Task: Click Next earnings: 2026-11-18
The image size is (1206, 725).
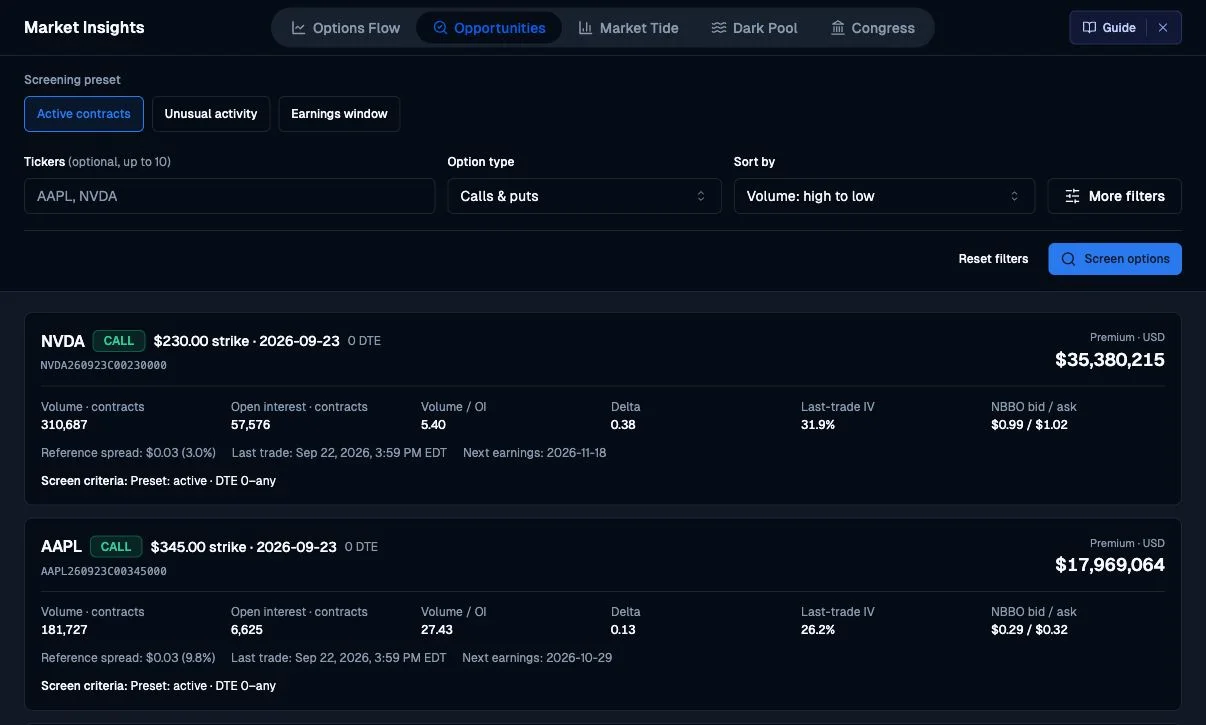Action: (535, 453)
